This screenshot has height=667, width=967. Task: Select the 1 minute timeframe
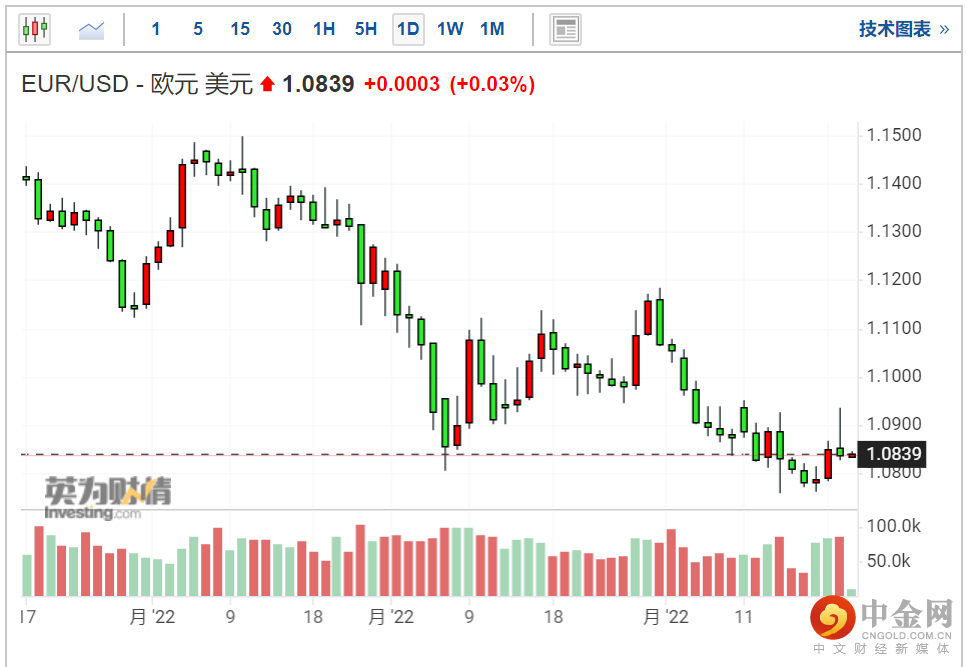click(156, 29)
